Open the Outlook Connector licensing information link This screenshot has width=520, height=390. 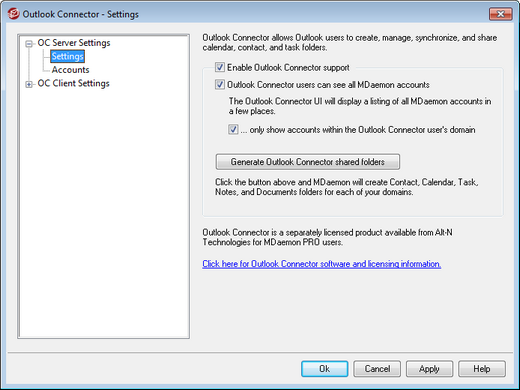click(x=322, y=264)
